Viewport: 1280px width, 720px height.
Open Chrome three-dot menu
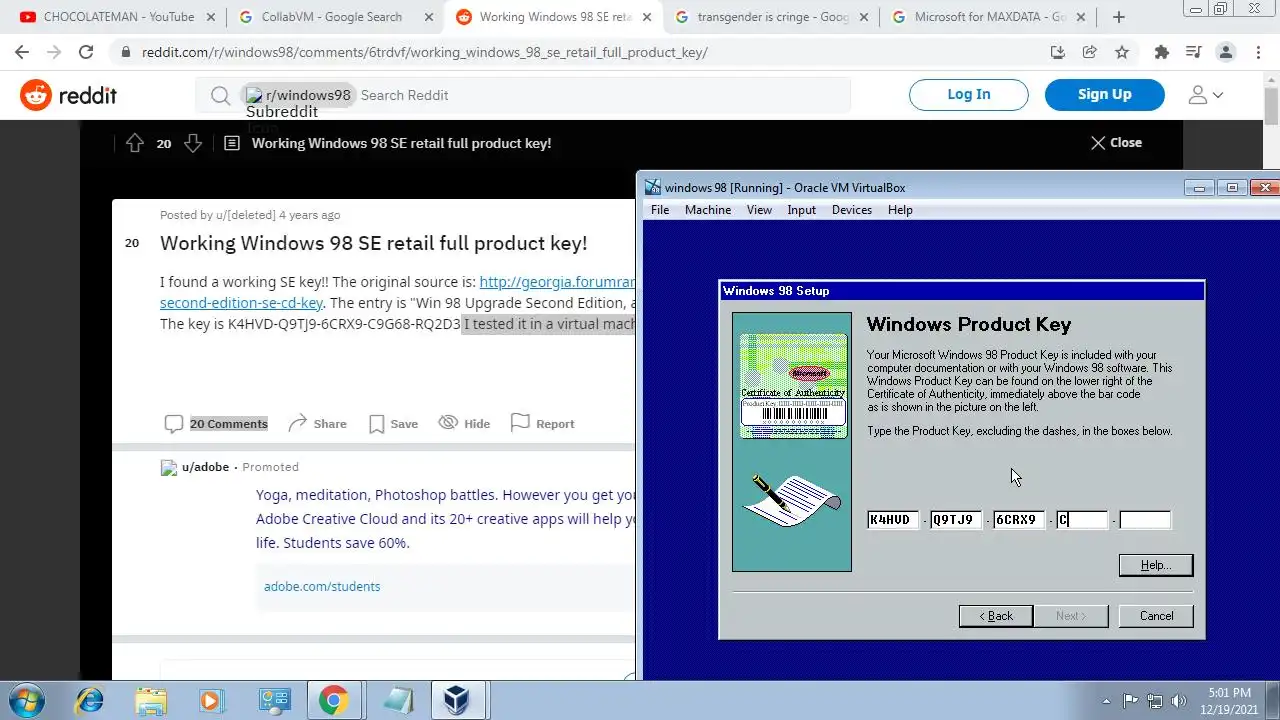[1258, 52]
